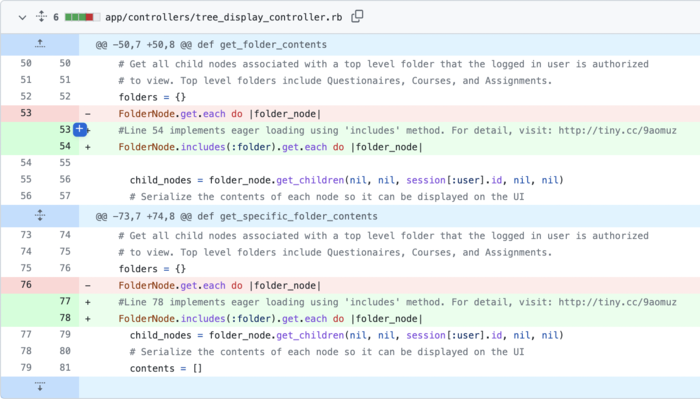Add comment on new line 53
The height and width of the screenshot is (399, 700).
click(79, 129)
